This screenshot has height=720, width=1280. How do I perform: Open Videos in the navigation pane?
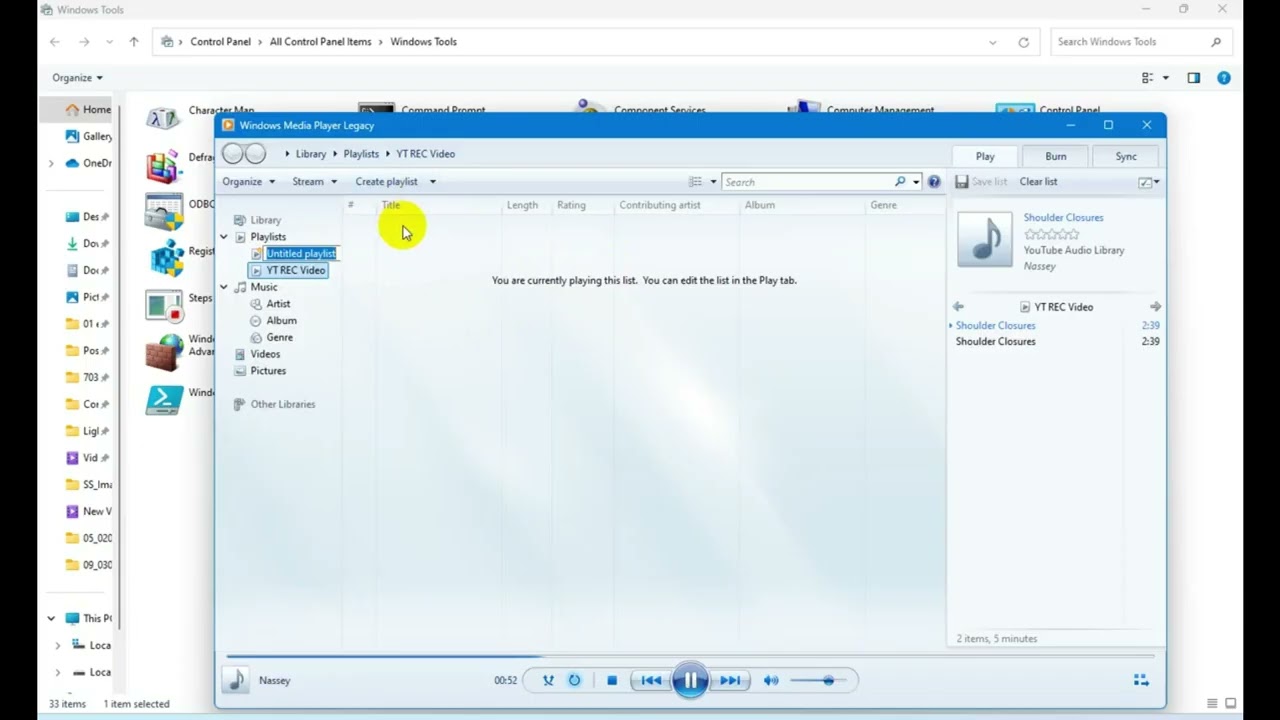pyautogui.click(x=265, y=354)
